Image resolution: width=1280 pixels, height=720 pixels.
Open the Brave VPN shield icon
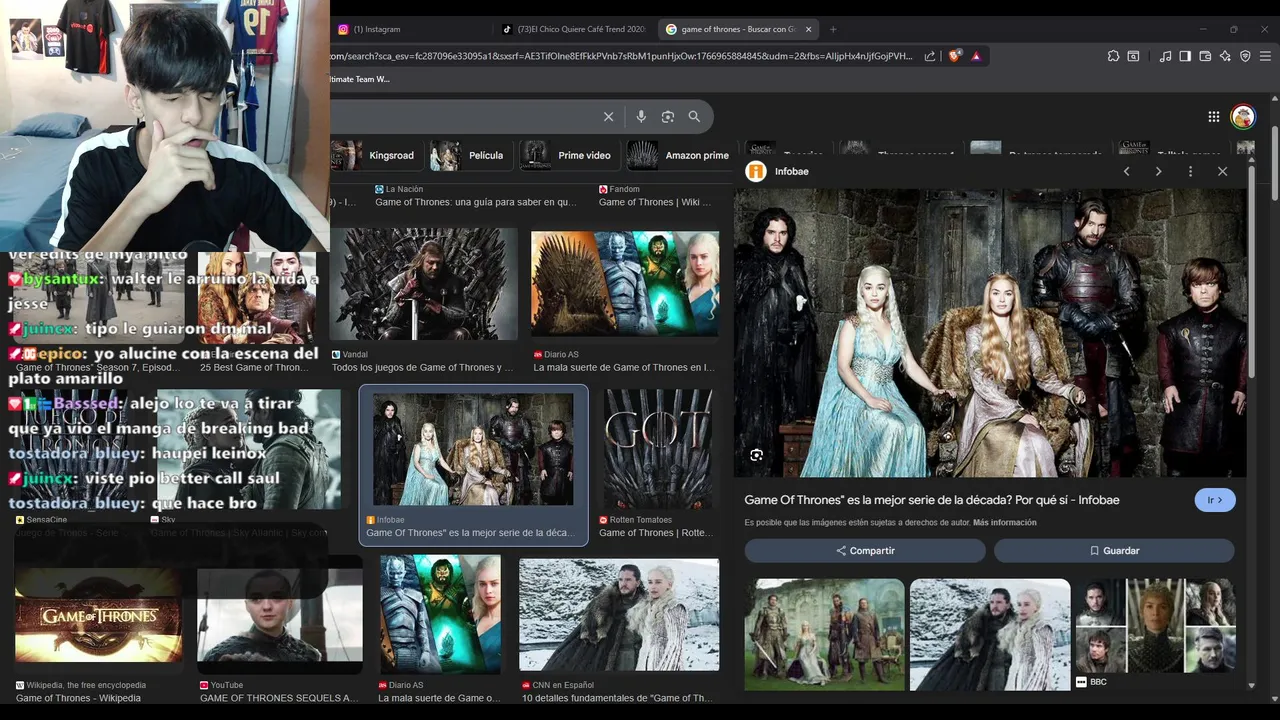[1245, 56]
